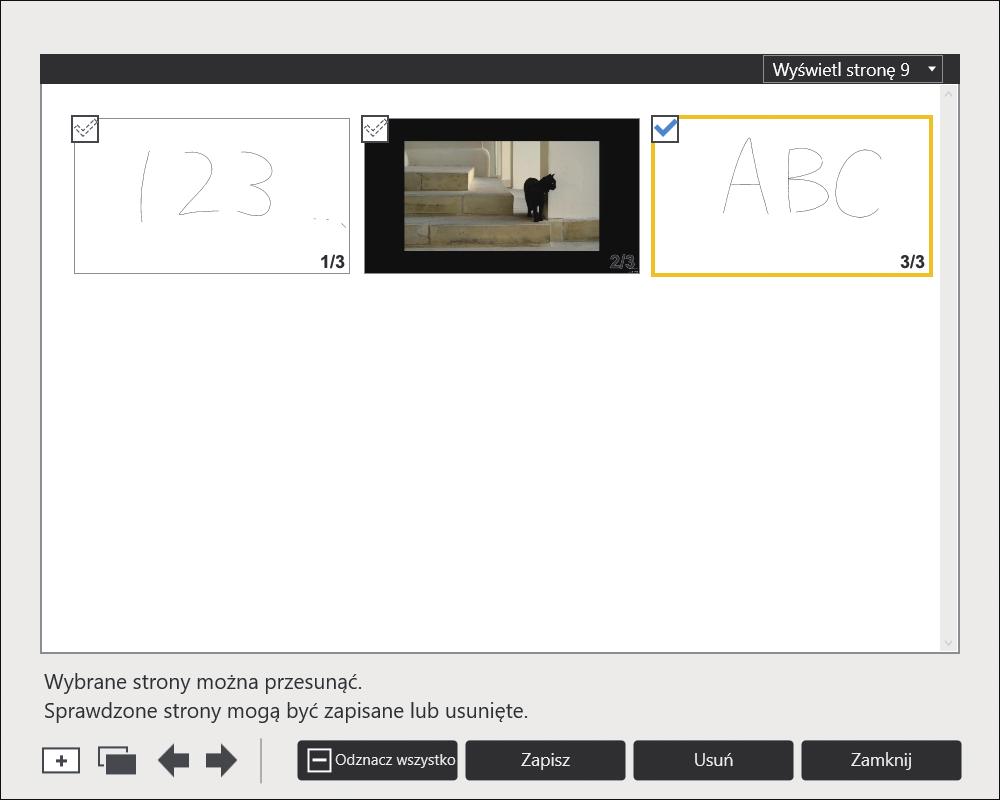Click the 'Odznacz wszystko' button
The image size is (1000, 800).
point(378,760)
